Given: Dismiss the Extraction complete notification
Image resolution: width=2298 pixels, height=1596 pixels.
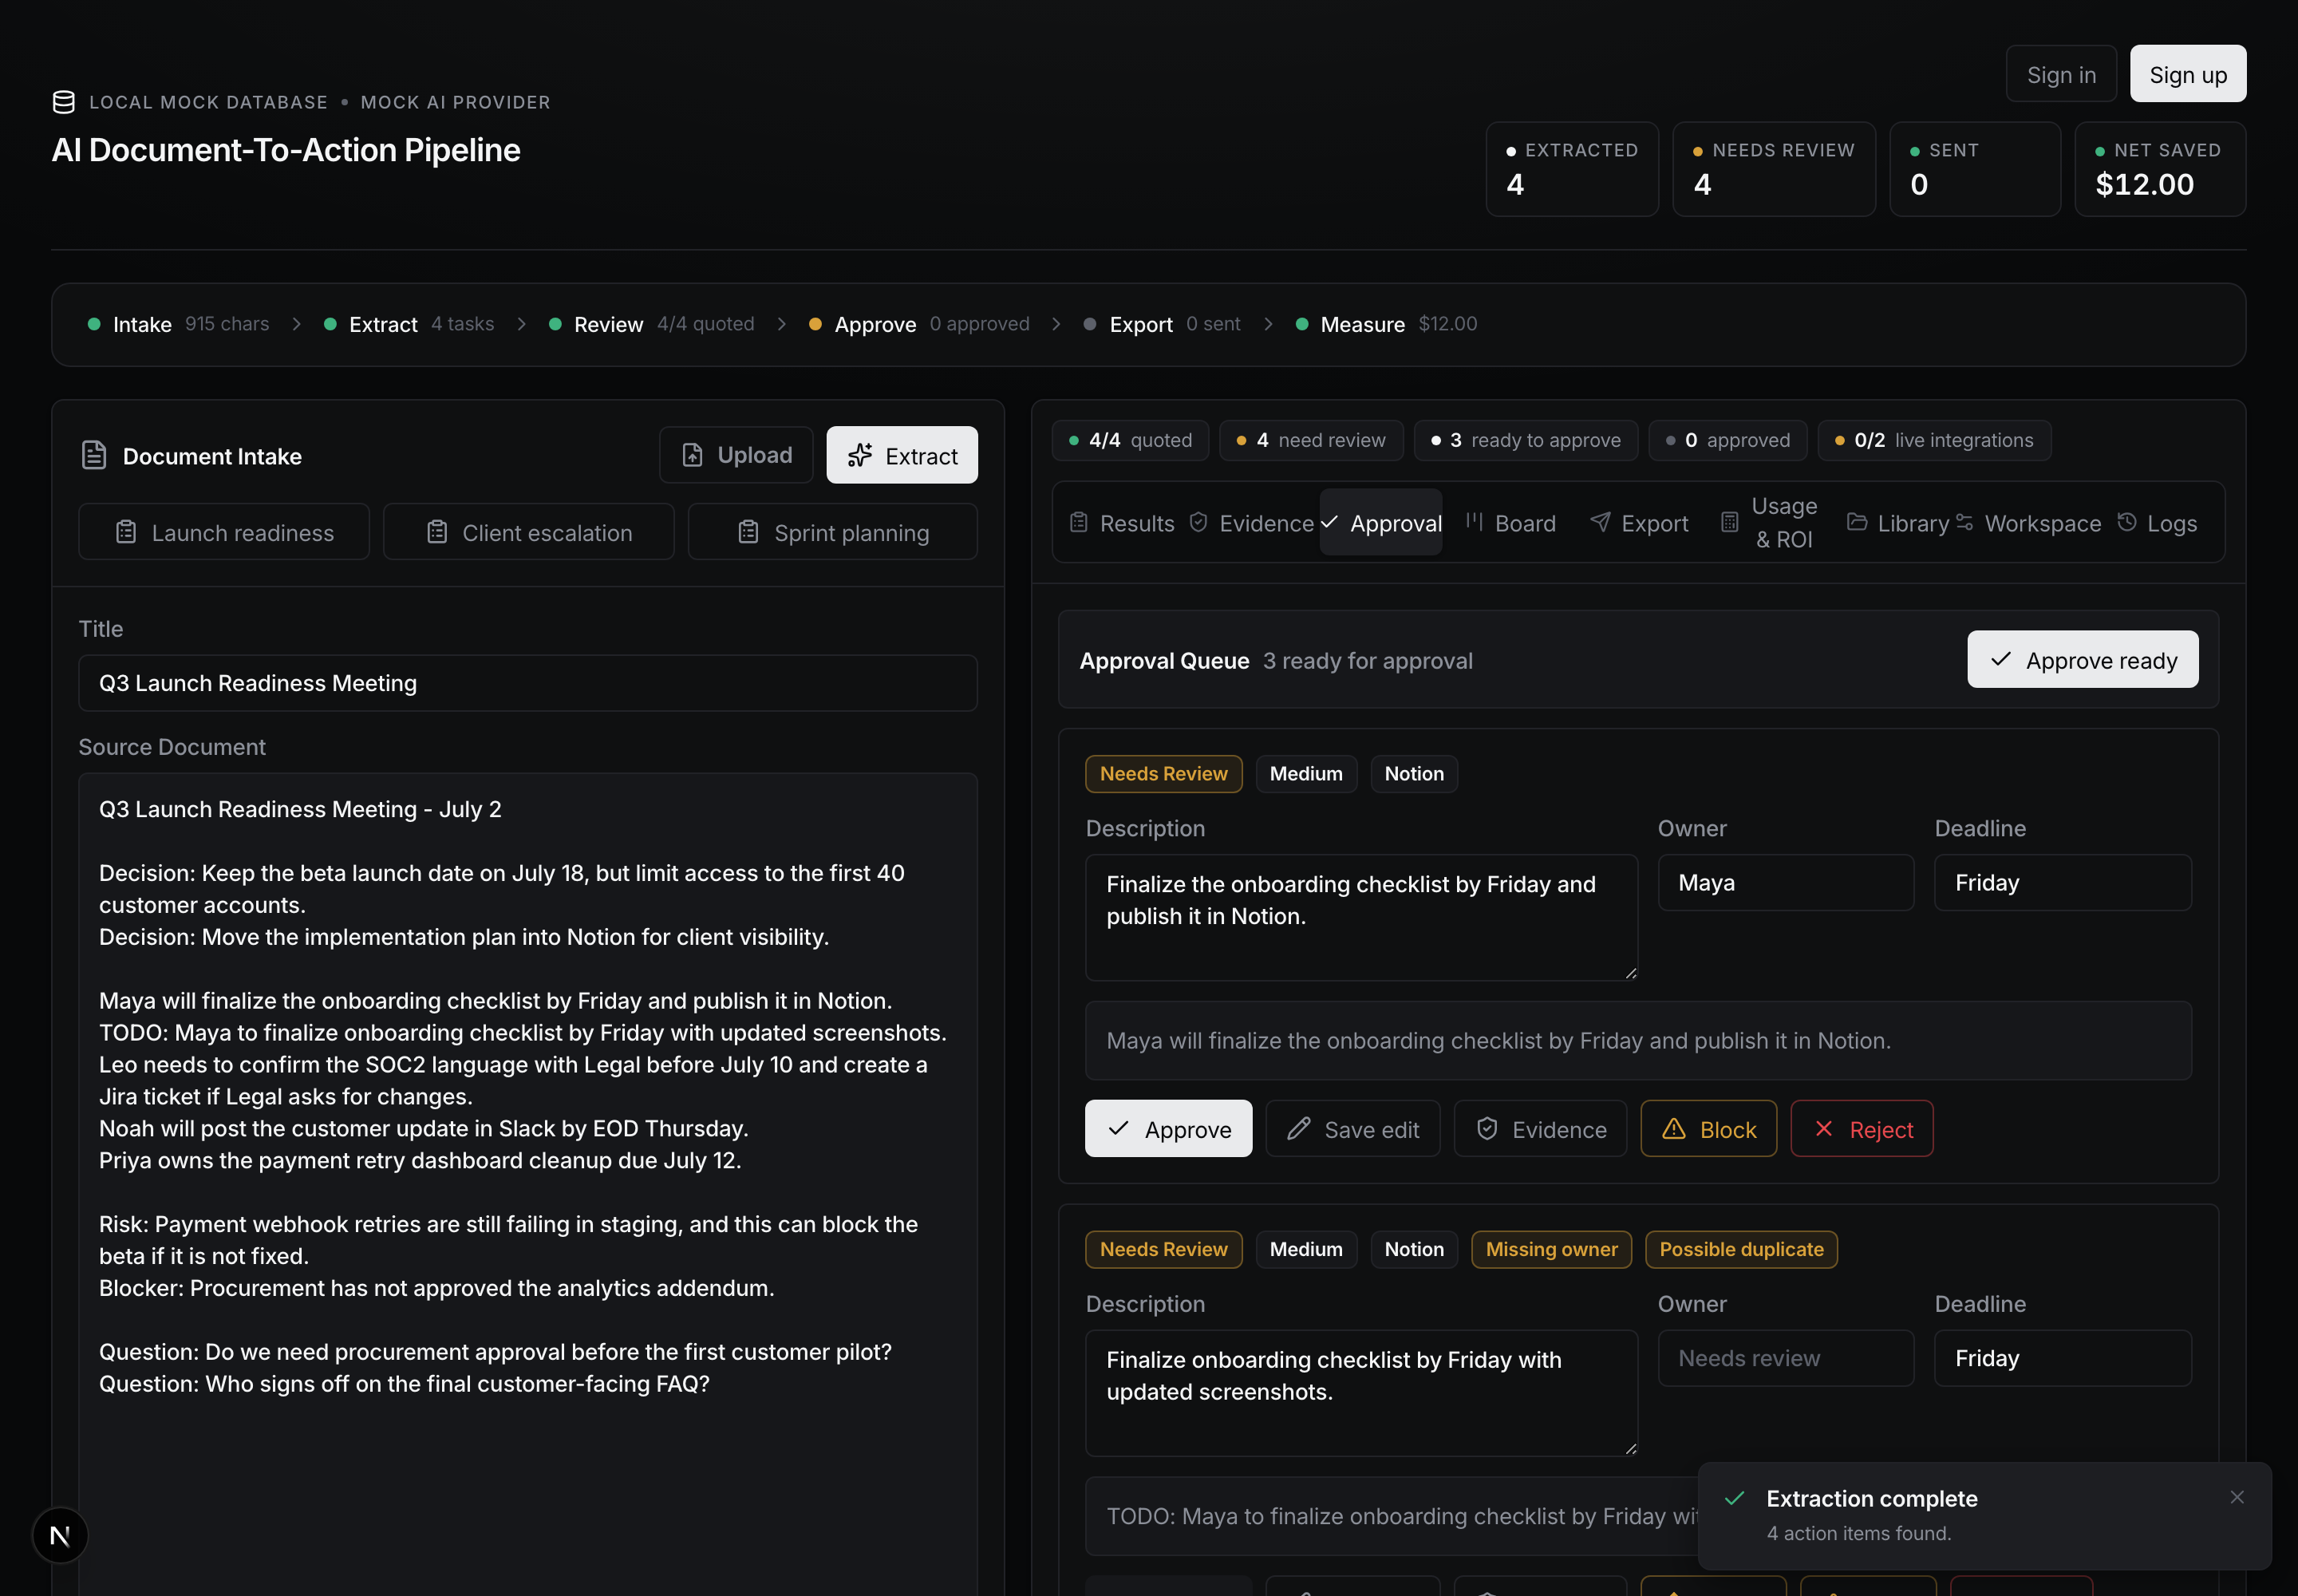Looking at the screenshot, I should [2237, 1497].
